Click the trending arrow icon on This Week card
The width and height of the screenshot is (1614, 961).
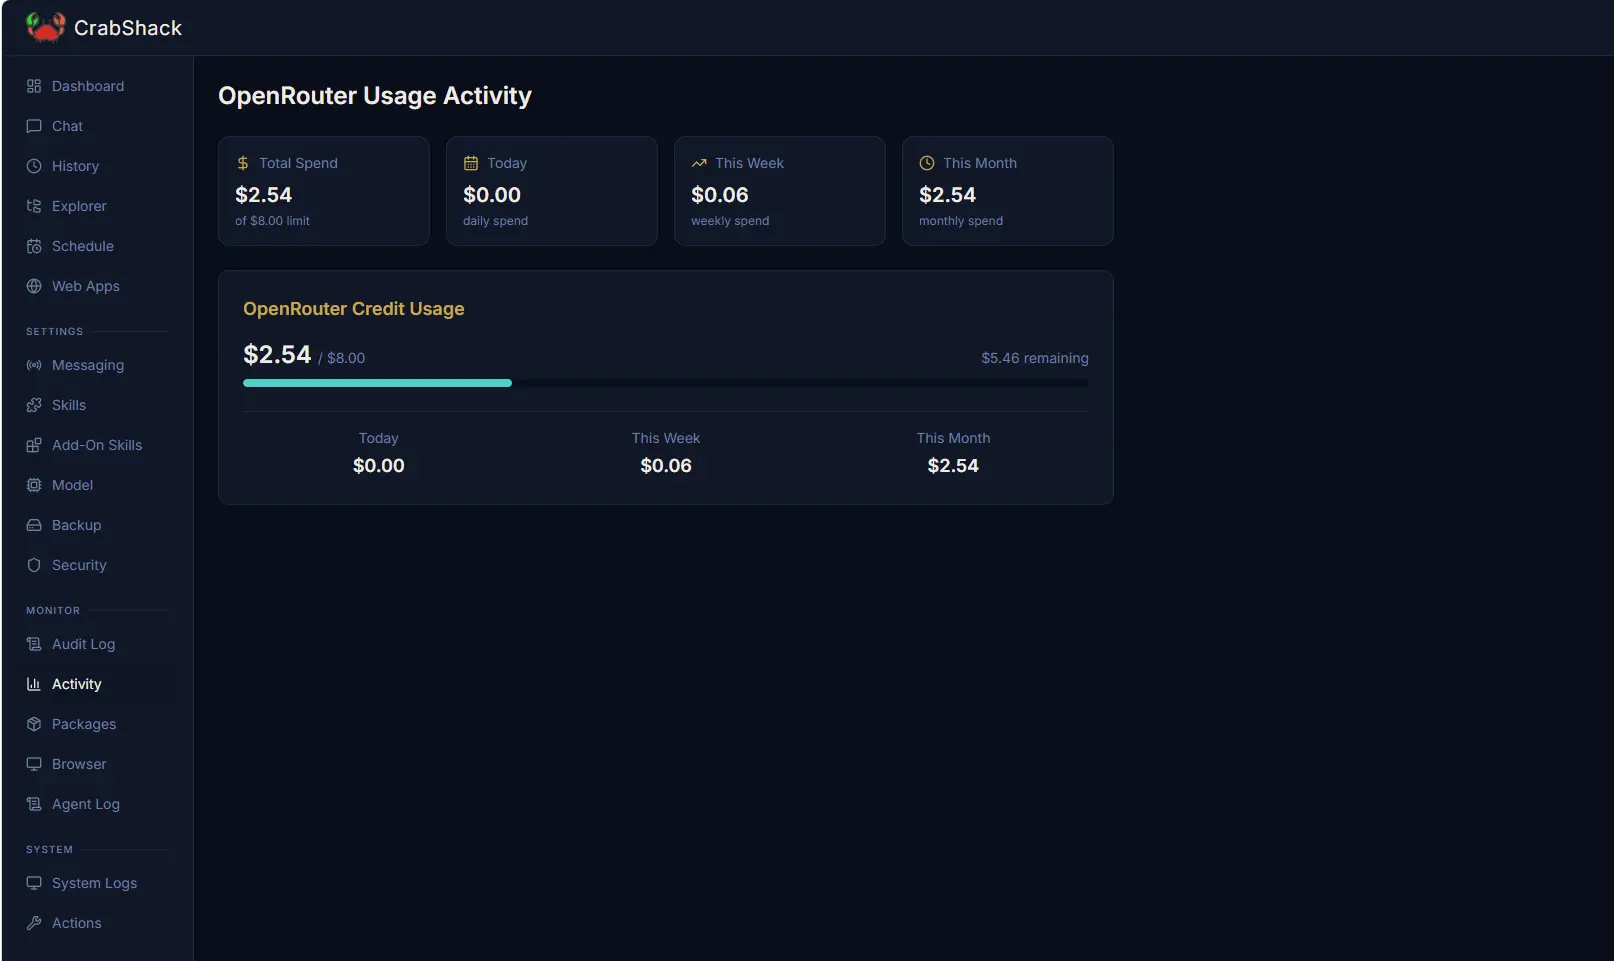(x=699, y=163)
